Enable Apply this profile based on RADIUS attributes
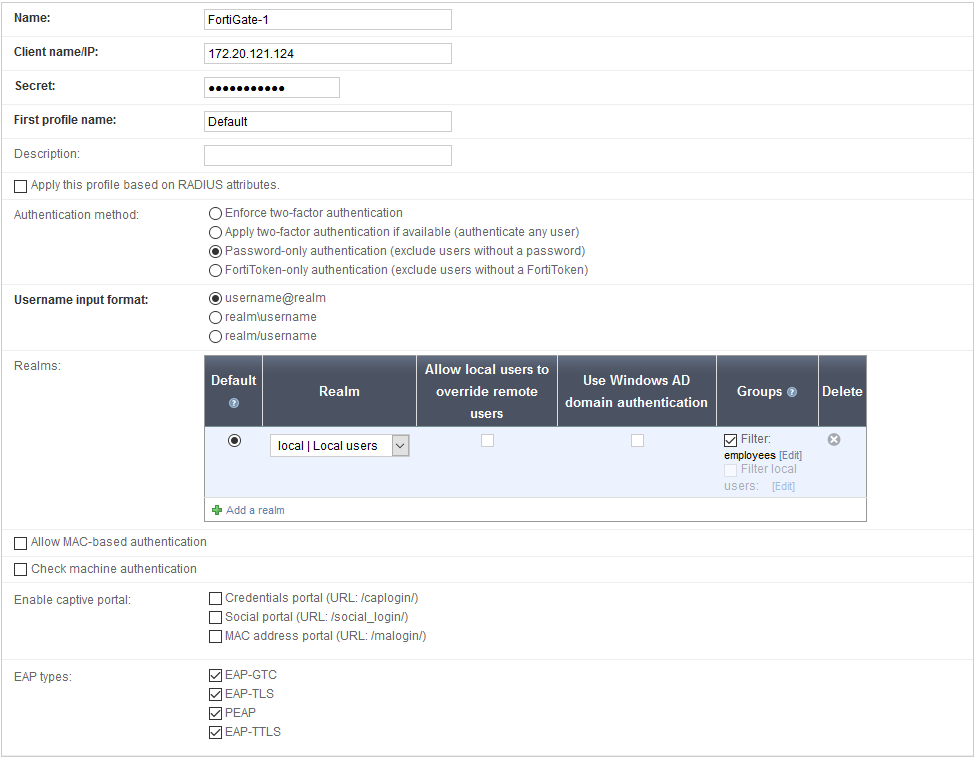This screenshot has height=760, width=977. pyautogui.click(x=21, y=186)
